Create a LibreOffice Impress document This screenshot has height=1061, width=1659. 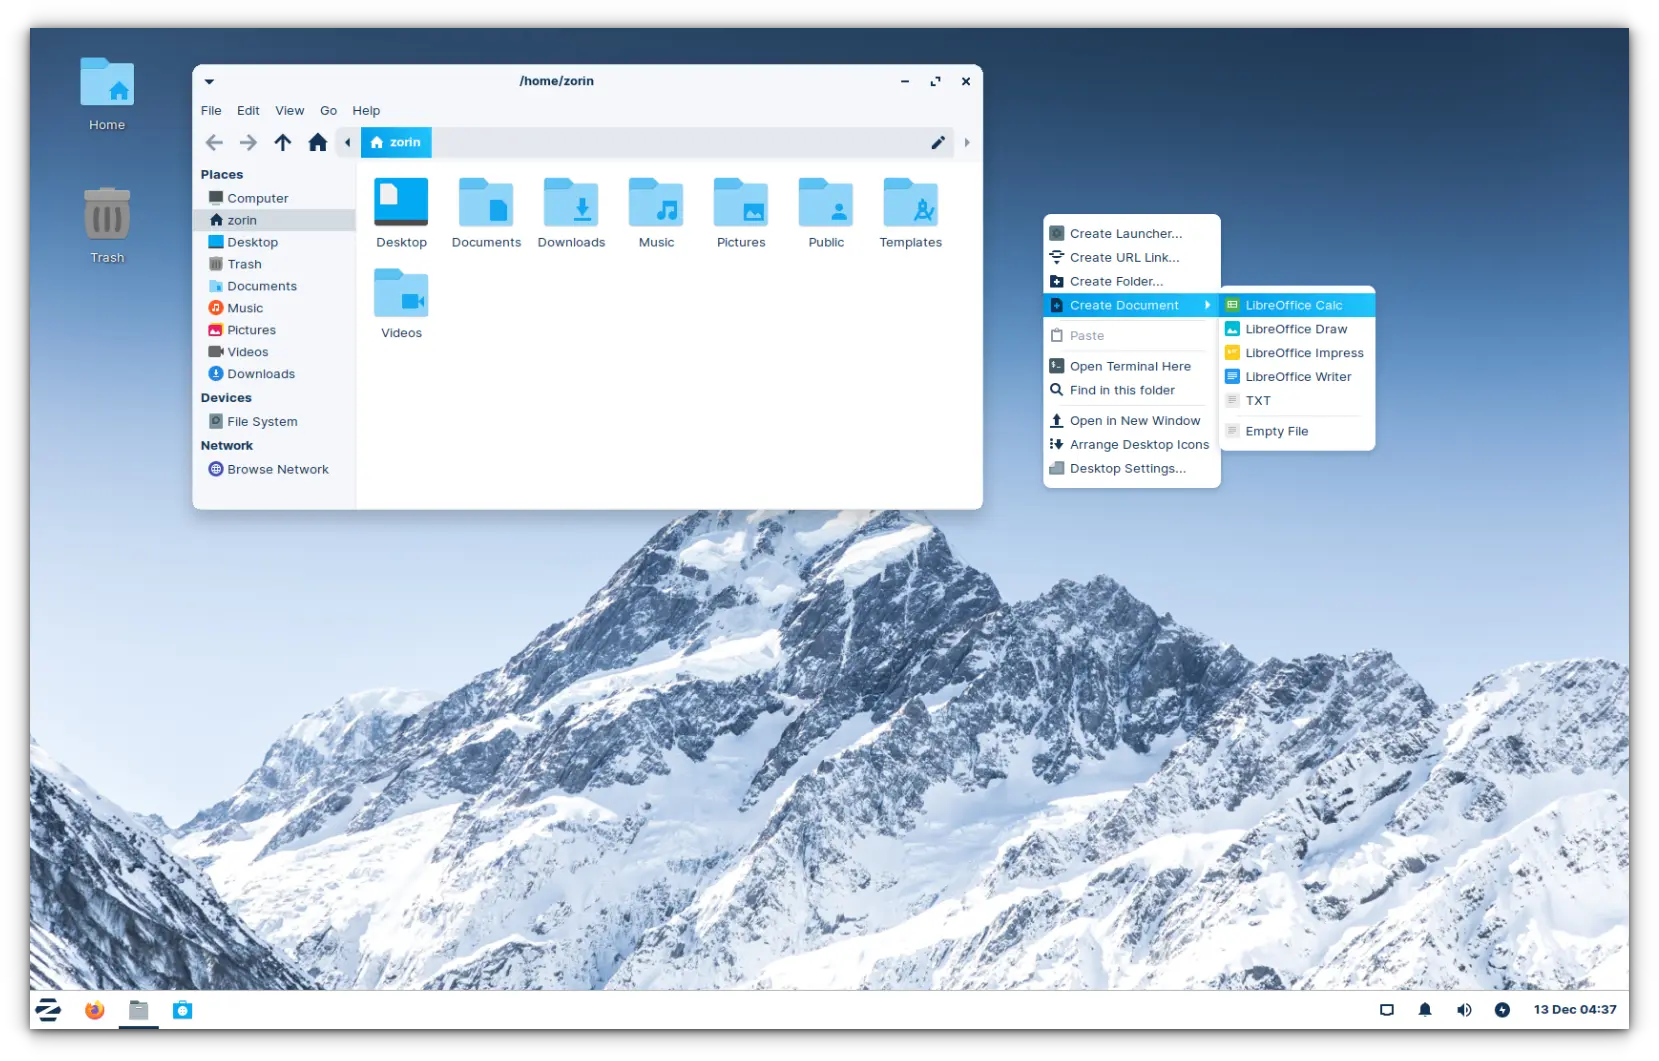point(1298,354)
